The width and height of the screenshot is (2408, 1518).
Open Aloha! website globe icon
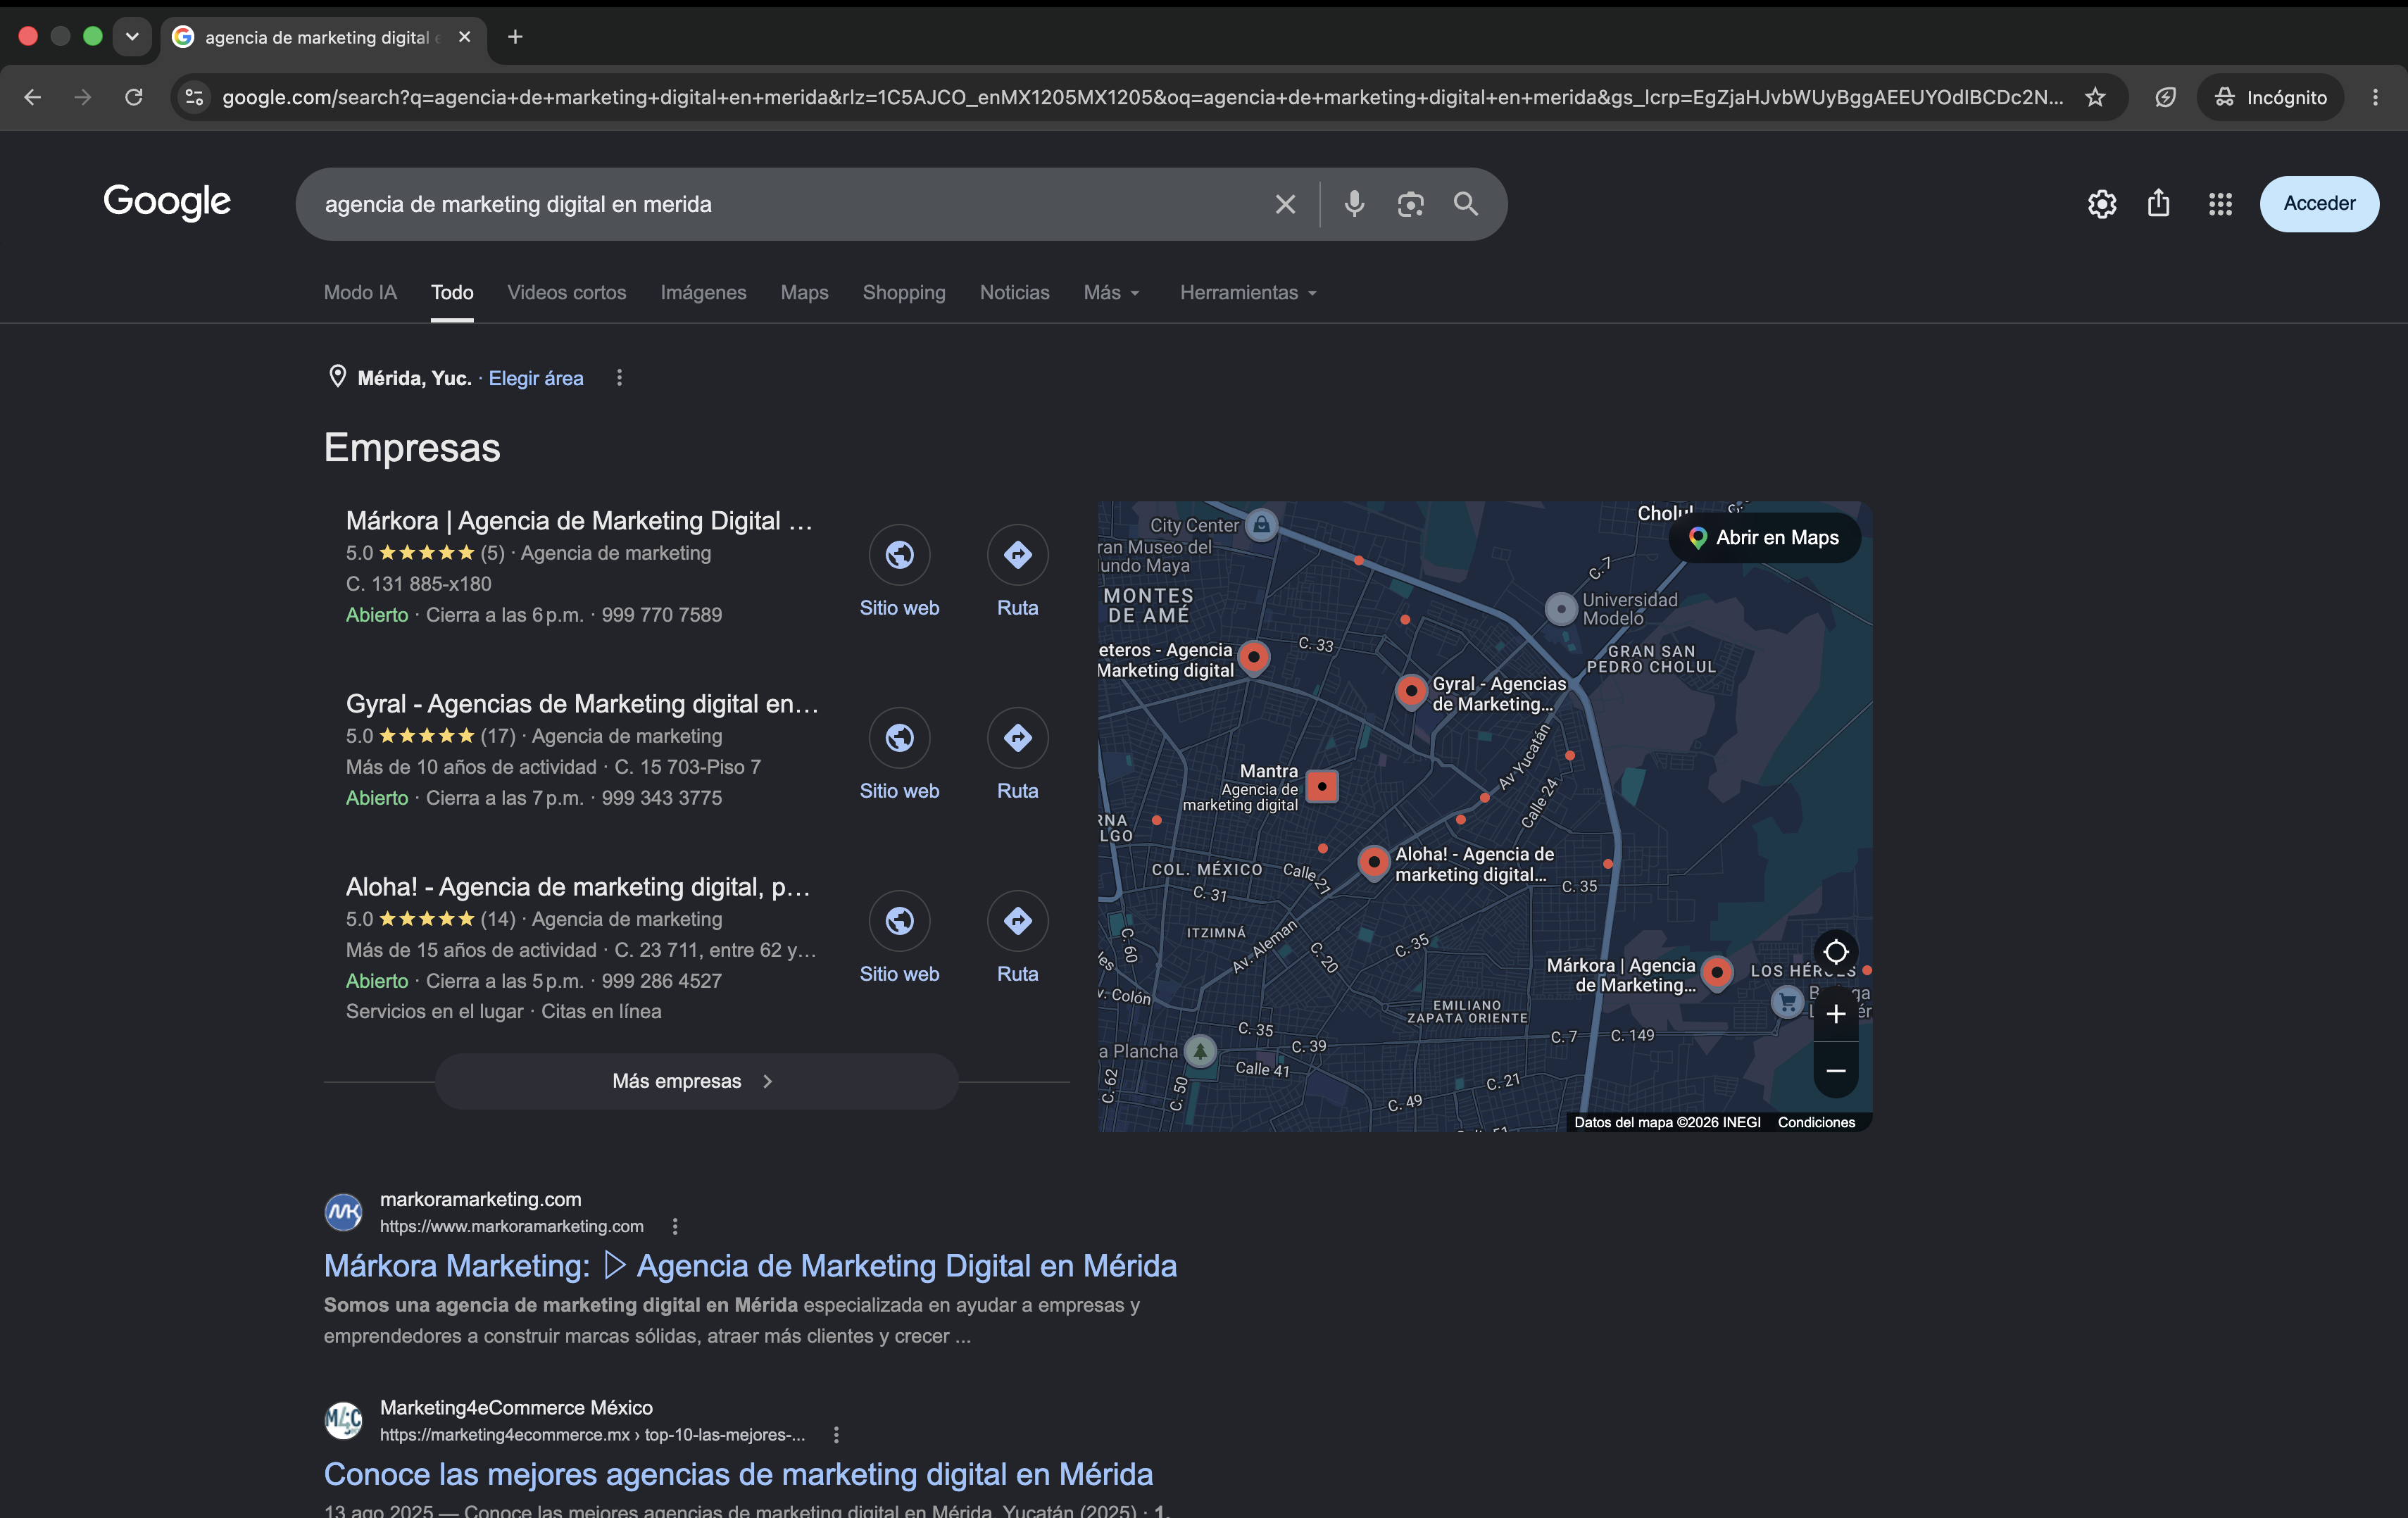pos(899,920)
